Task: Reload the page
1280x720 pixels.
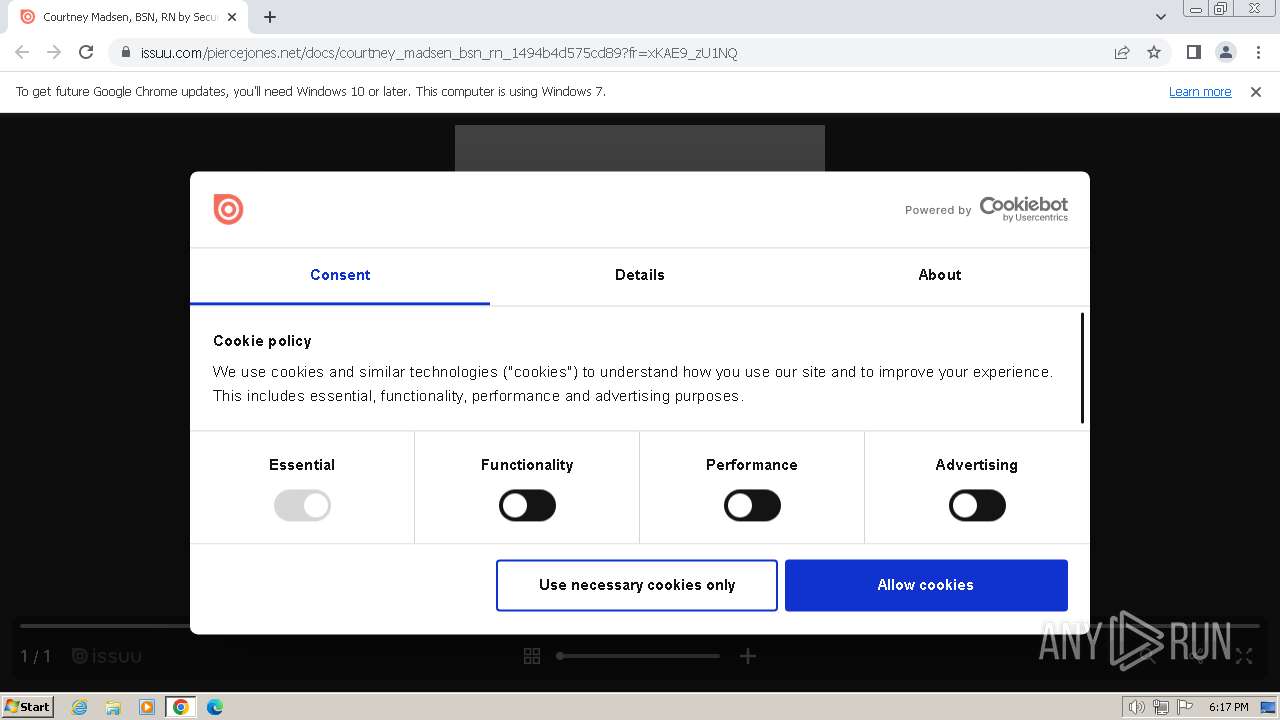Action: click(86, 52)
